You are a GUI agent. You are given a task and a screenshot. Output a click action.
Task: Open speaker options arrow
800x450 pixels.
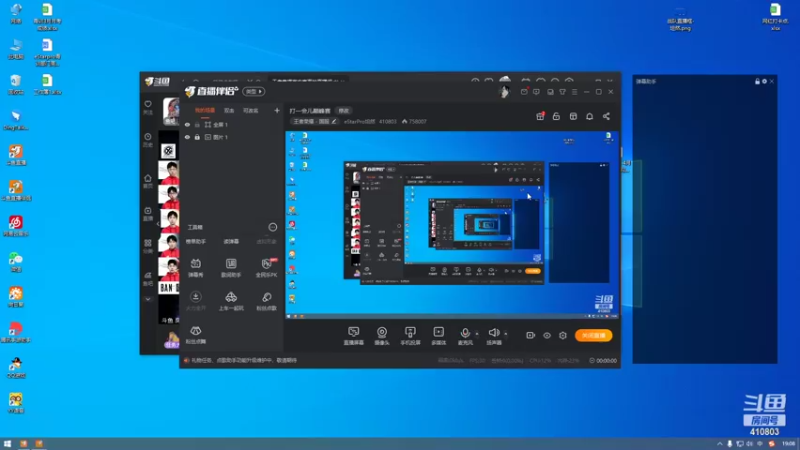click(x=506, y=334)
